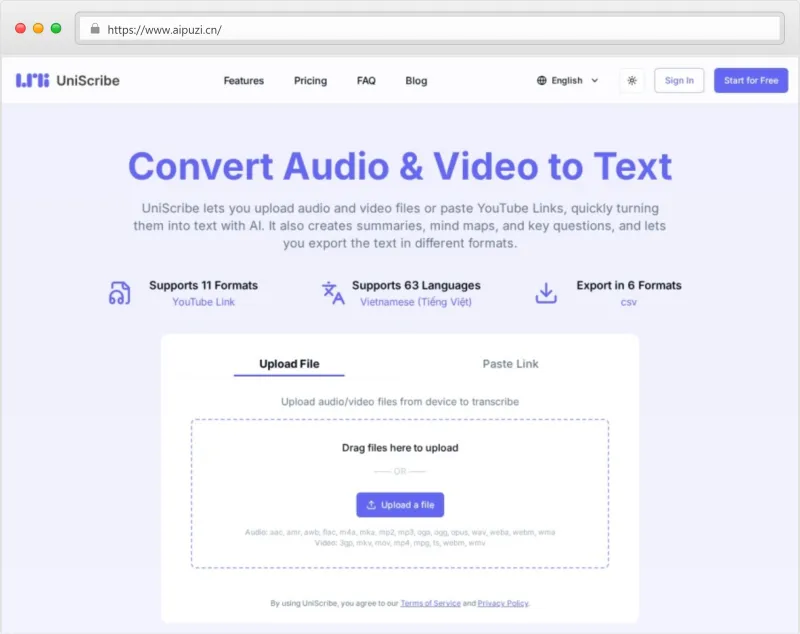This screenshot has height=634, width=800.
Task: Click the padlock icon in address bar
Action: click(95, 29)
